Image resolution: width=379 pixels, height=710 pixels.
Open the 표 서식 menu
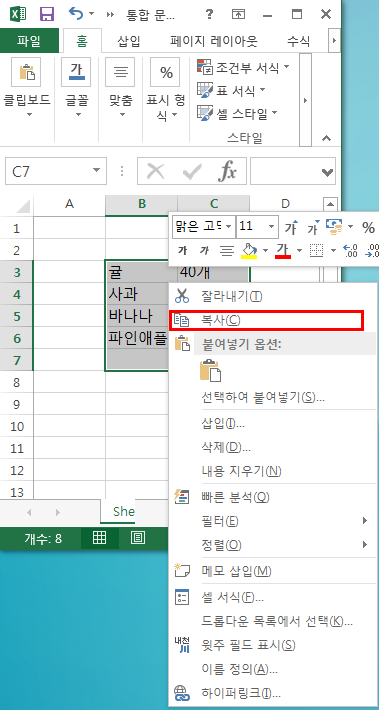tap(231, 91)
